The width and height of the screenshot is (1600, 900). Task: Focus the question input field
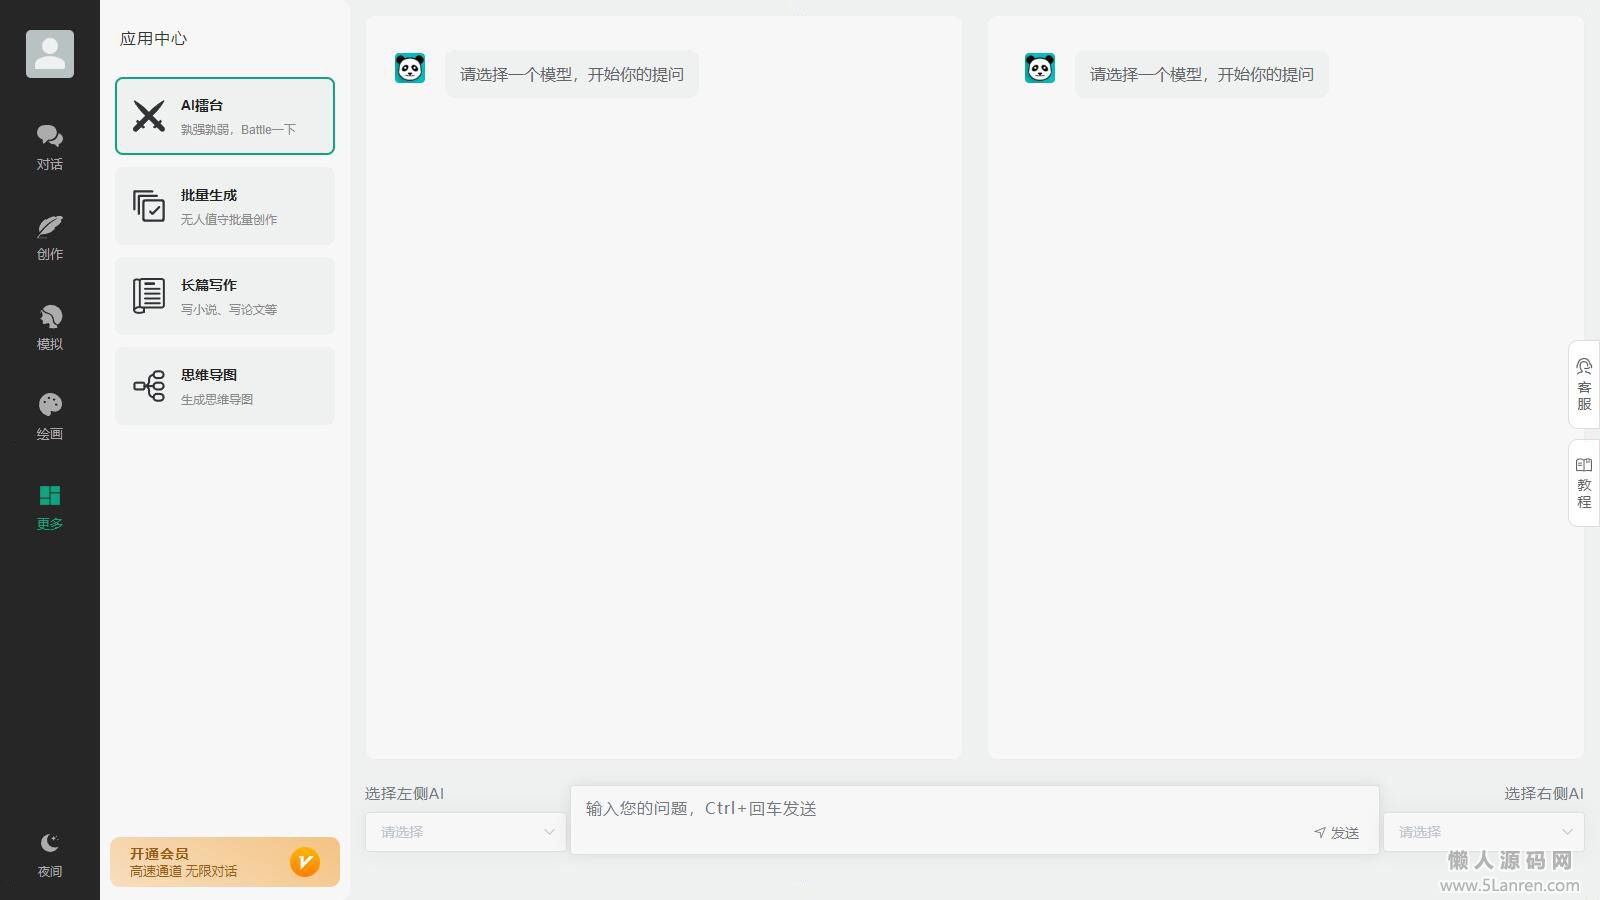[940, 809]
